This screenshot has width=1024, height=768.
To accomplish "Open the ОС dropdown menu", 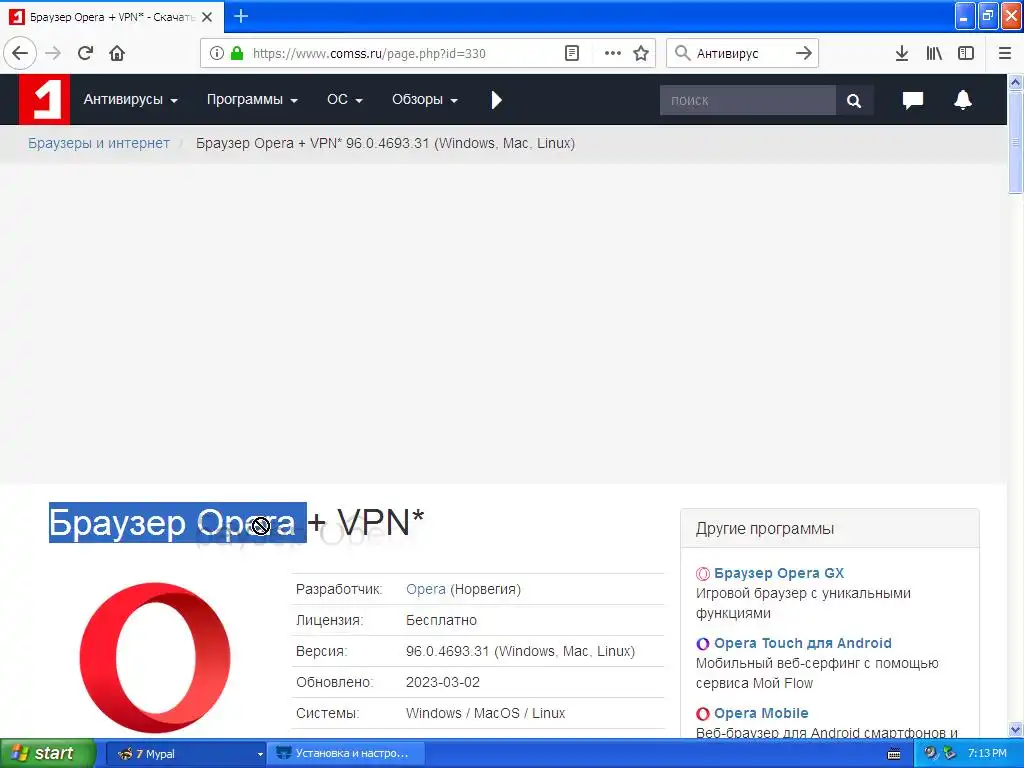I will tap(345, 100).
